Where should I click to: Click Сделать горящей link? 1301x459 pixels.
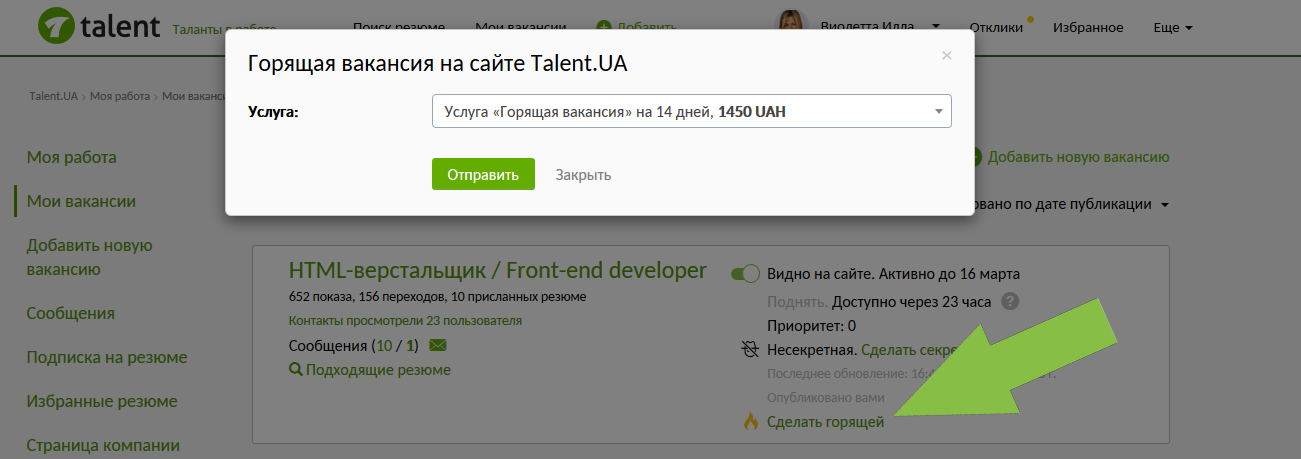[825, 422]
